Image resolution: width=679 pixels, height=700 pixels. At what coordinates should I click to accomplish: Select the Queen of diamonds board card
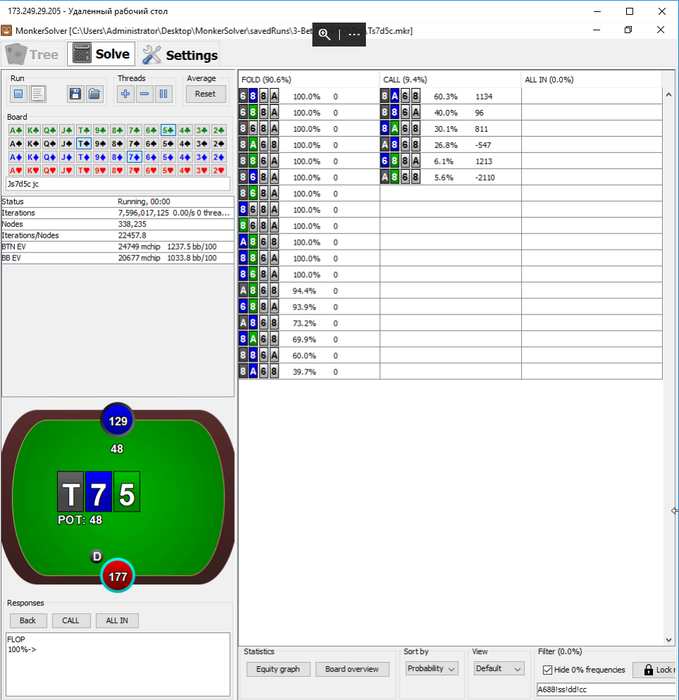(50, 157)
